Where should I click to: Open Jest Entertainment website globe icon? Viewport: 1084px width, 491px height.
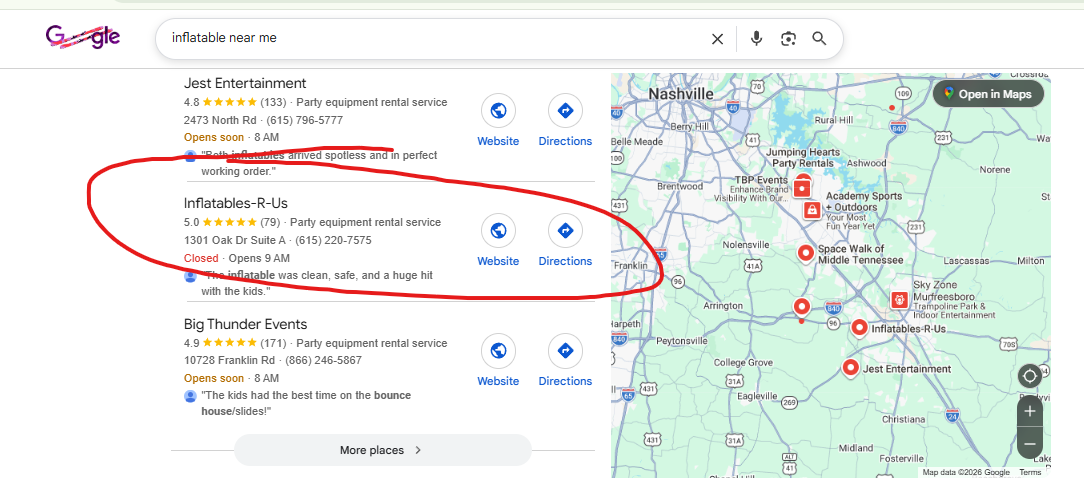click(x=498, y=111)
